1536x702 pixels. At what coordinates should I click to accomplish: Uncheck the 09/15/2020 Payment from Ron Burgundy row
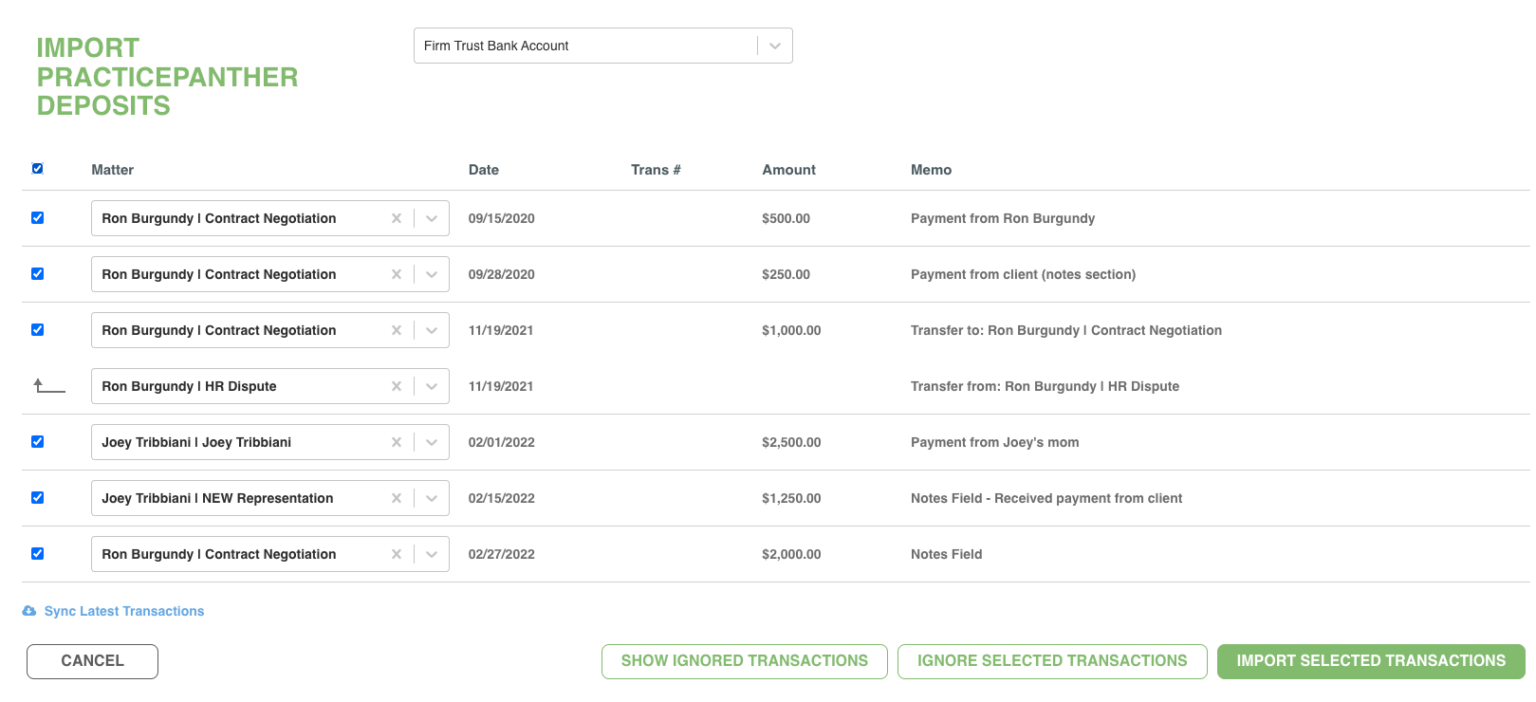point(37,218)
